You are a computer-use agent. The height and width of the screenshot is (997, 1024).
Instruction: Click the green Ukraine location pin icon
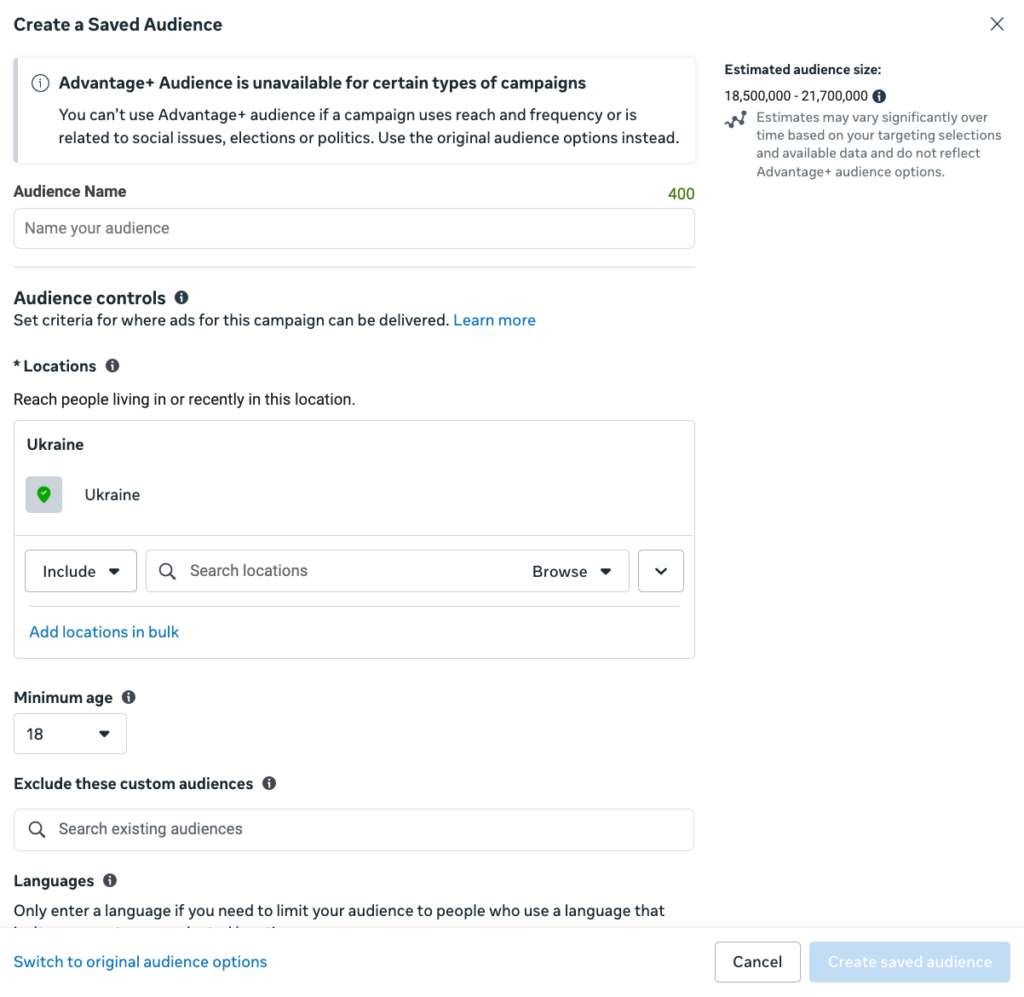click(x=44, y=495)
